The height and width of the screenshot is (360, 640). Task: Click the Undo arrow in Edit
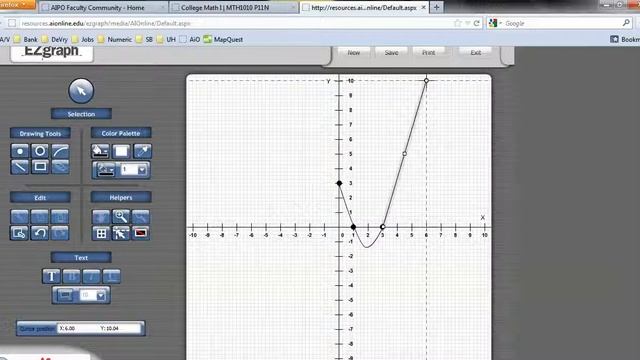[40, 233]
